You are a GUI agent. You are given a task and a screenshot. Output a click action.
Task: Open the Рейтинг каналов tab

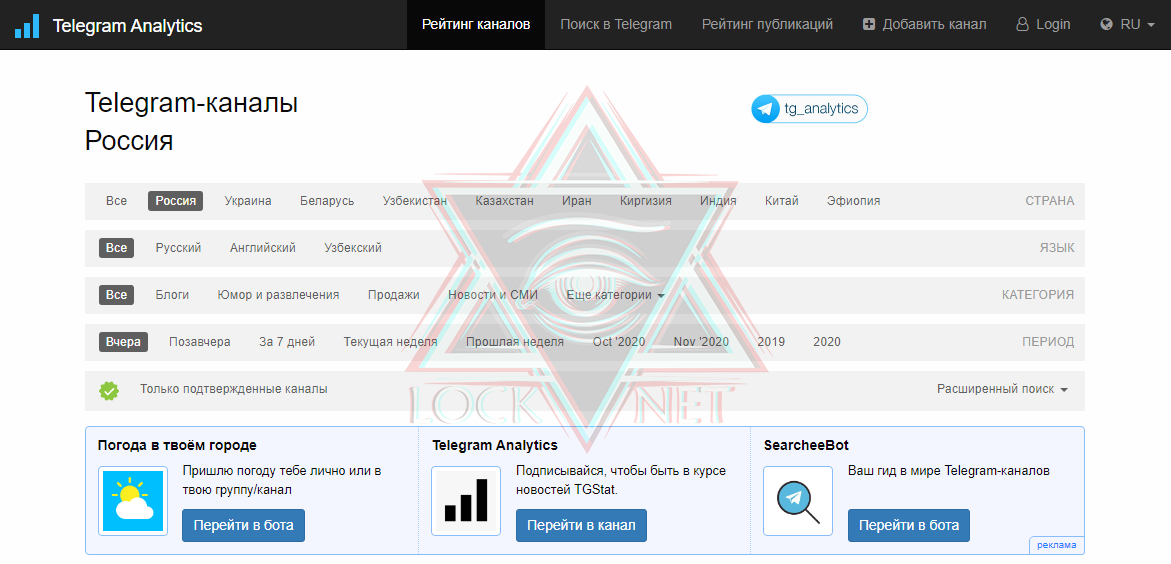476,25
